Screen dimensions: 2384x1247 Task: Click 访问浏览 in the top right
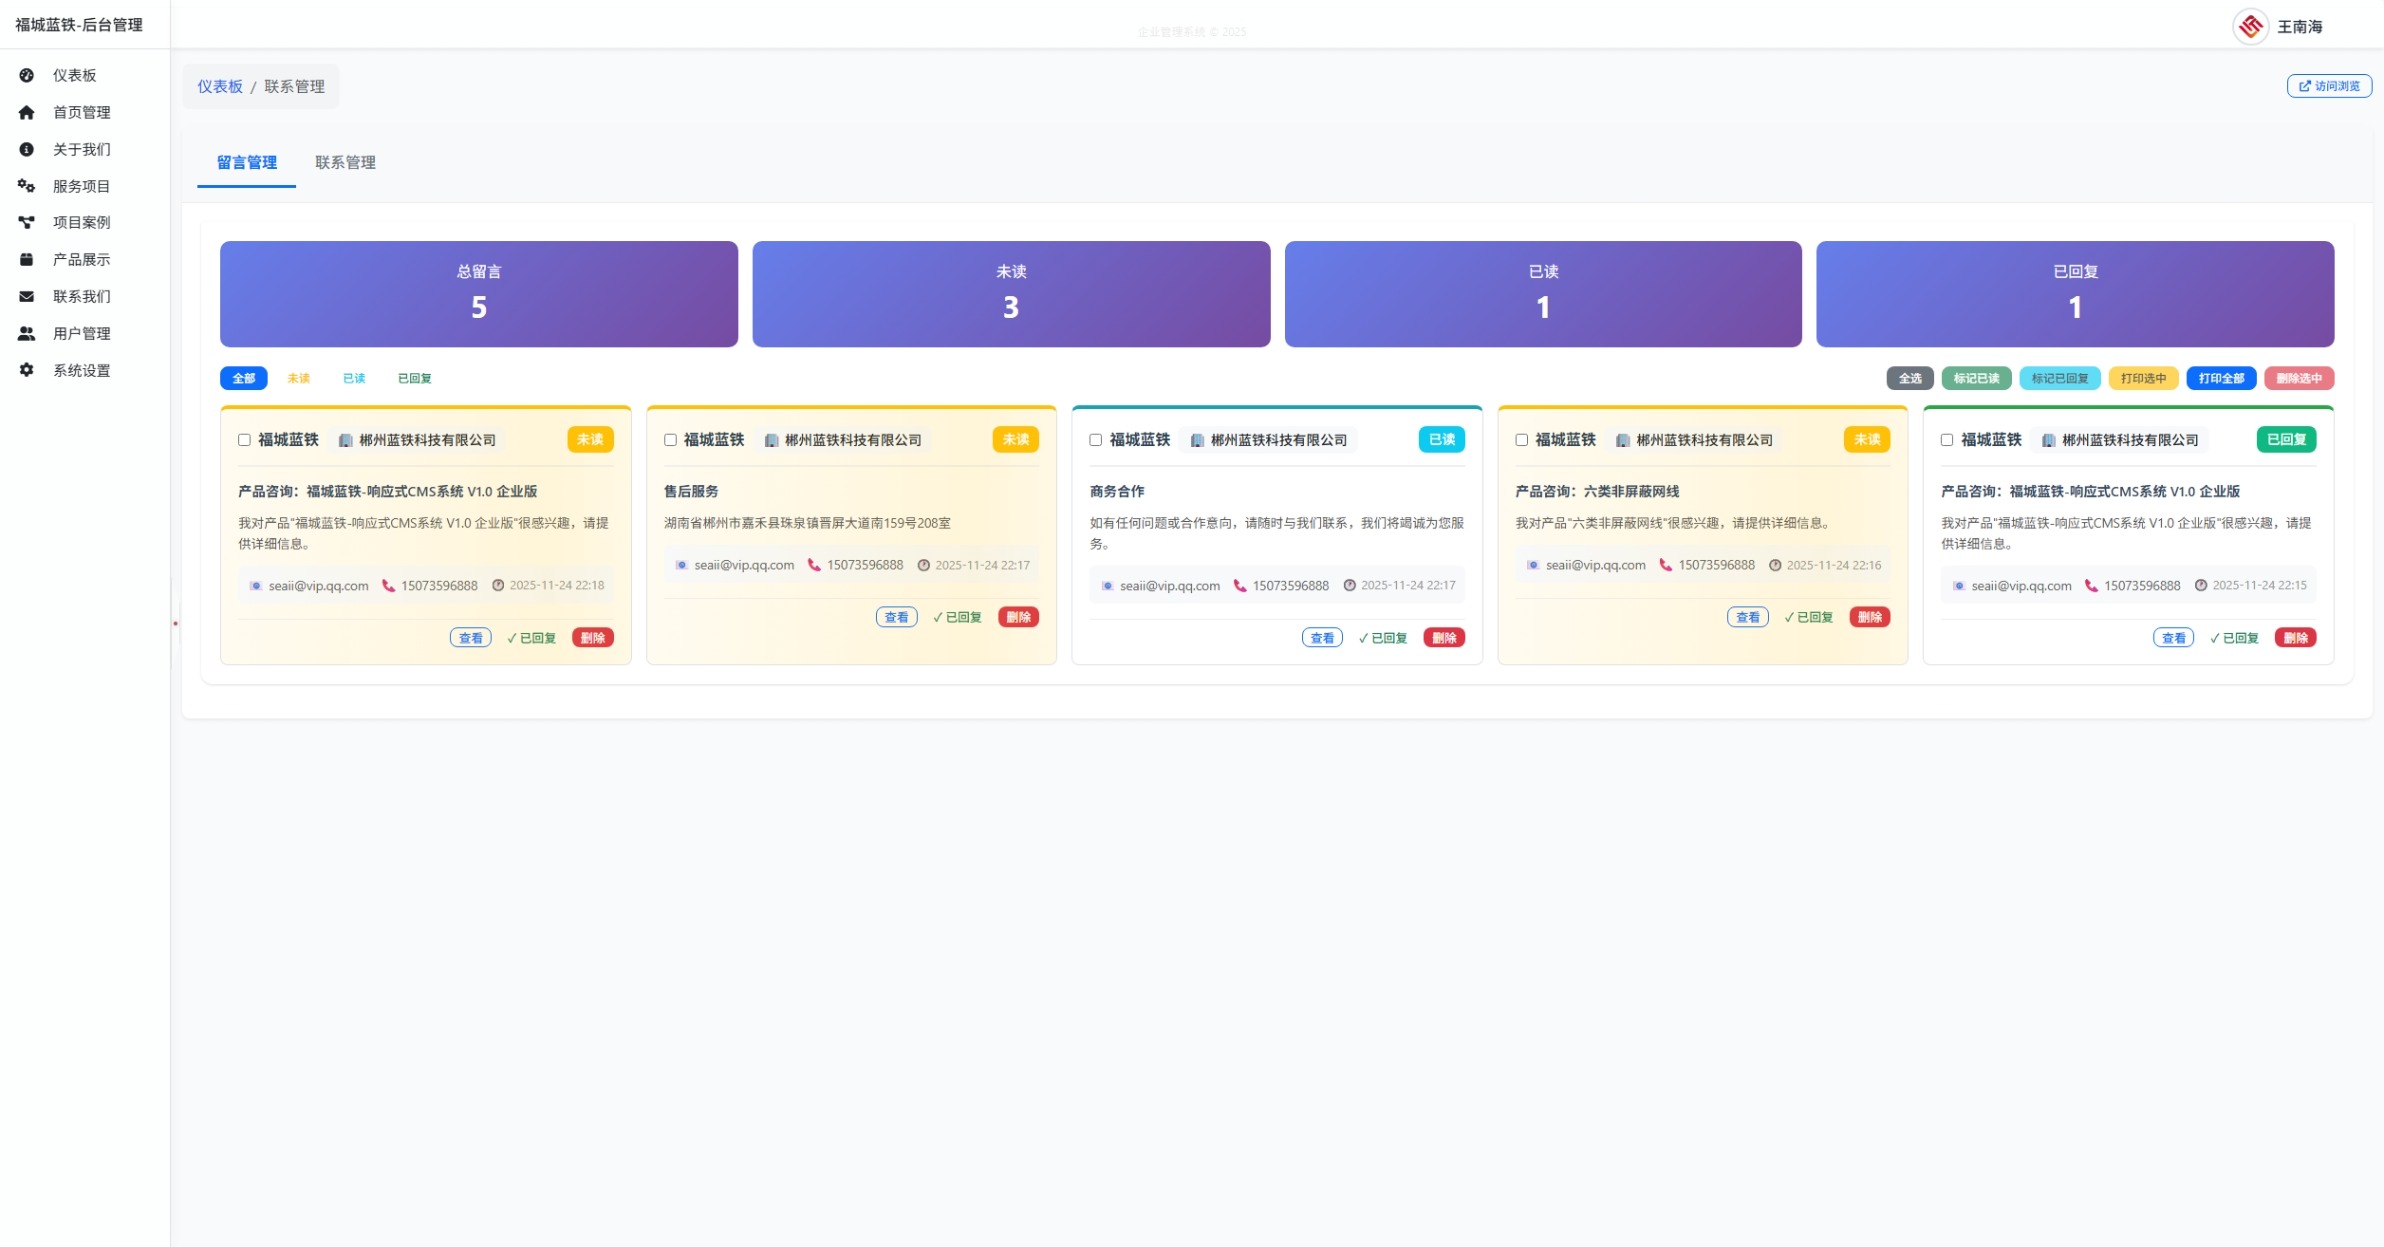click(2328, 86)
